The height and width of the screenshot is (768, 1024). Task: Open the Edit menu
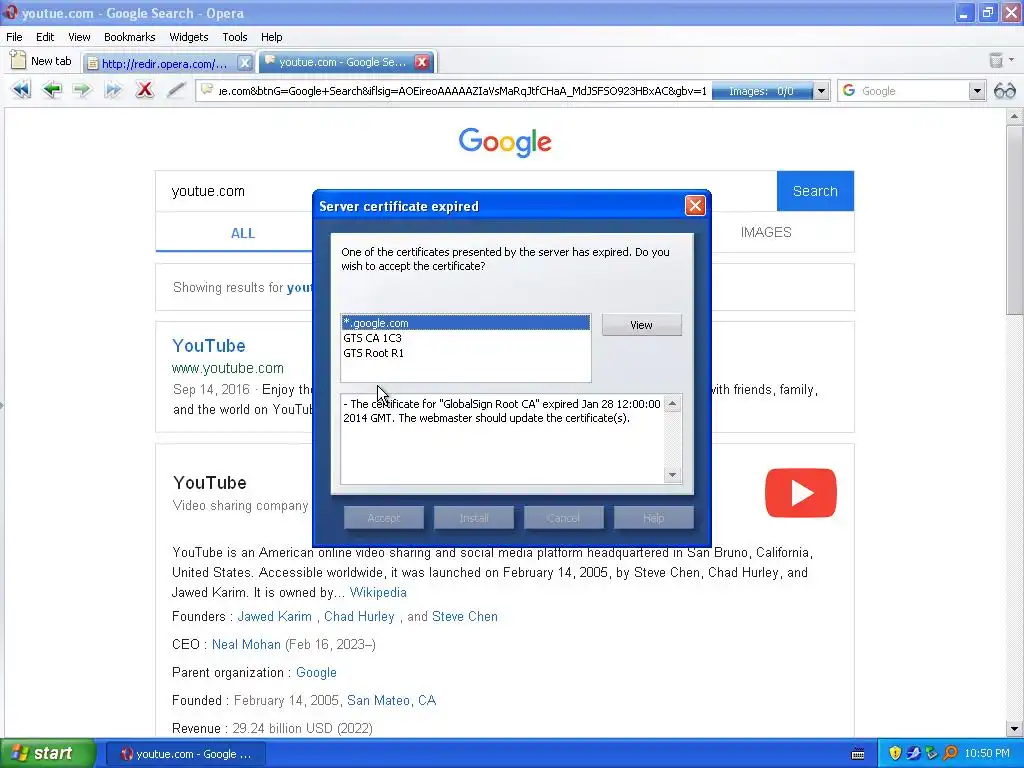pos(45,37)
